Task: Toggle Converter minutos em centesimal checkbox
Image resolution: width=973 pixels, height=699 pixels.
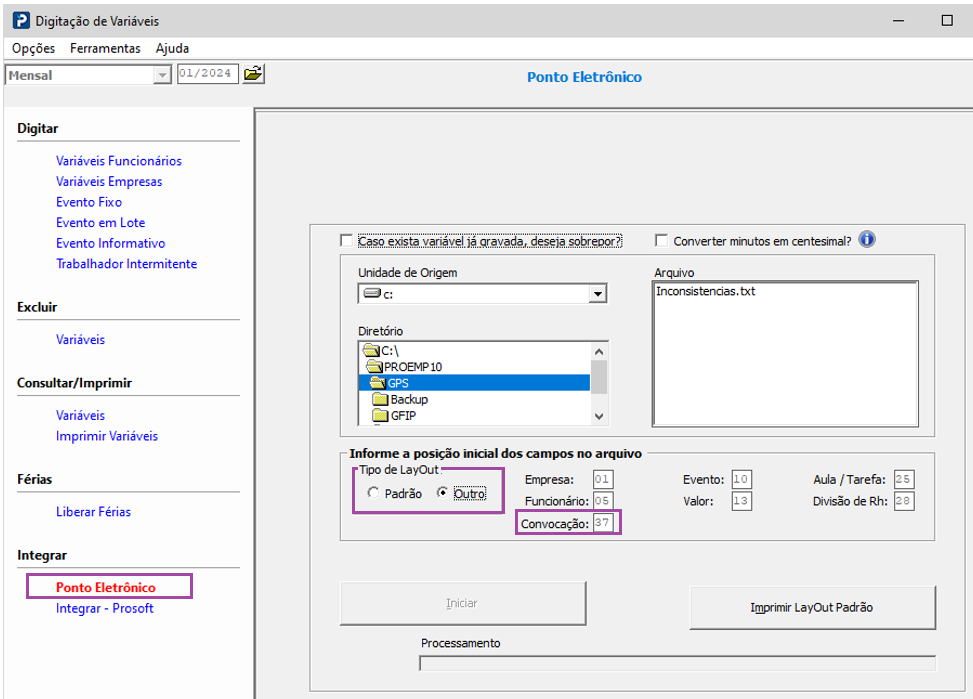Action: point(661,241)
